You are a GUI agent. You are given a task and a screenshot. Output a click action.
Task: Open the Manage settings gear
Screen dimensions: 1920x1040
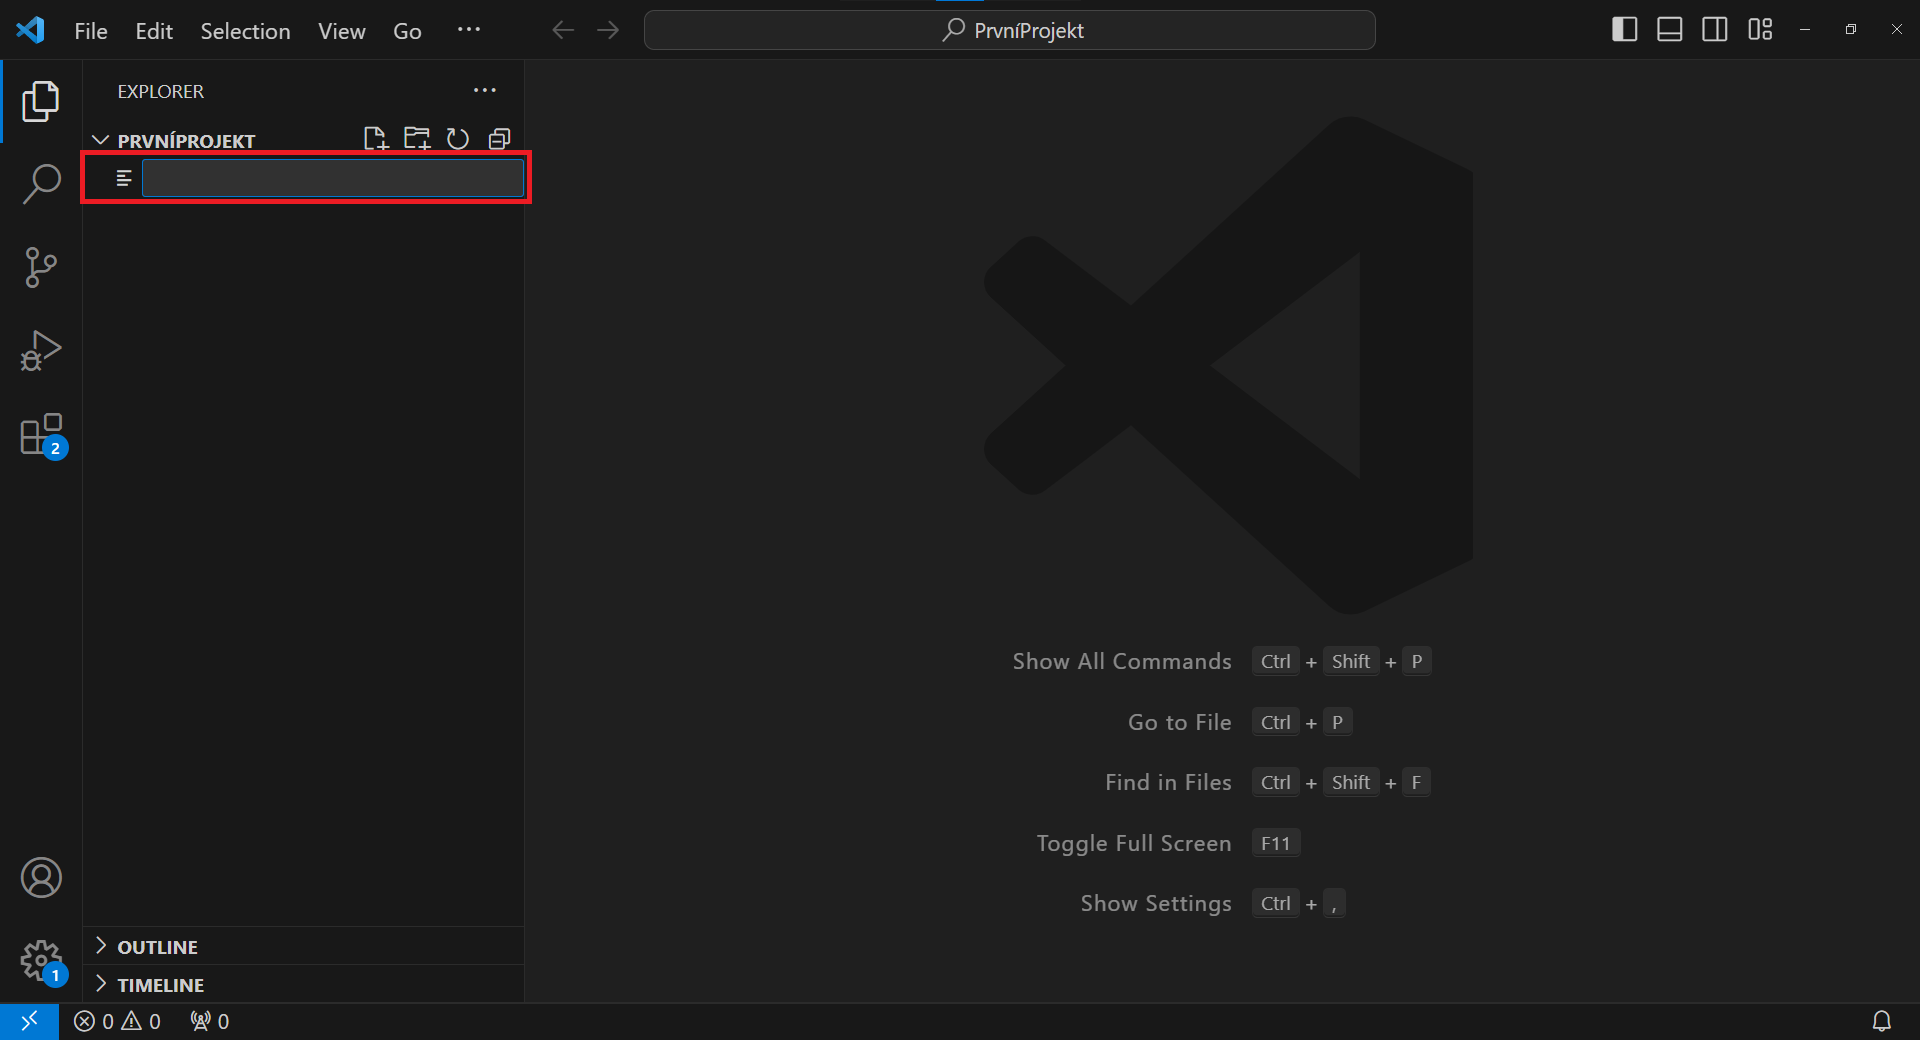click(x=41, y=961)
